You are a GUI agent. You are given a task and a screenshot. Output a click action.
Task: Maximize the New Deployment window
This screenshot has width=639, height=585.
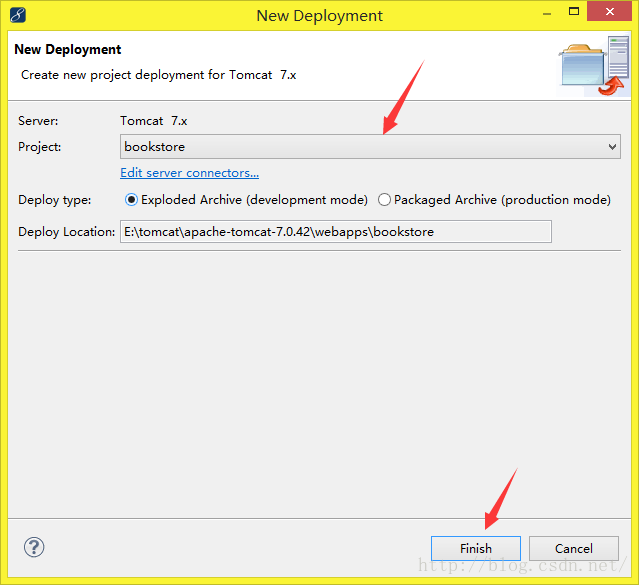pyautogui.click(x=574, y=11)
